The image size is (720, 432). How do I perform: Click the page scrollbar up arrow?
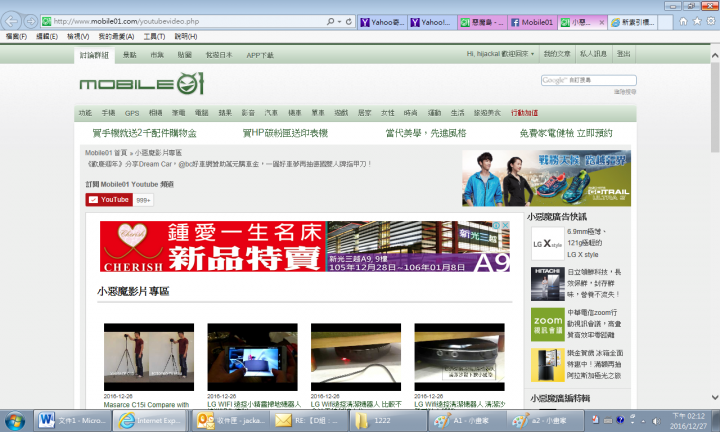(715, 56)
